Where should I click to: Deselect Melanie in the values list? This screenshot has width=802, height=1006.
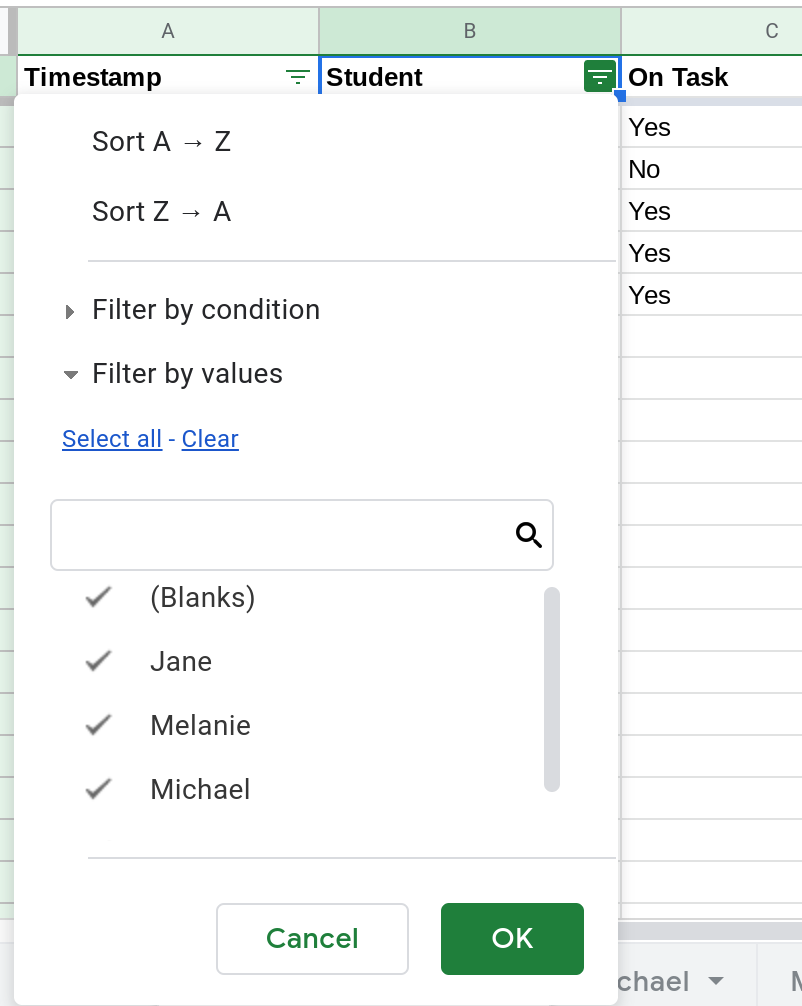tap(97, 725)
